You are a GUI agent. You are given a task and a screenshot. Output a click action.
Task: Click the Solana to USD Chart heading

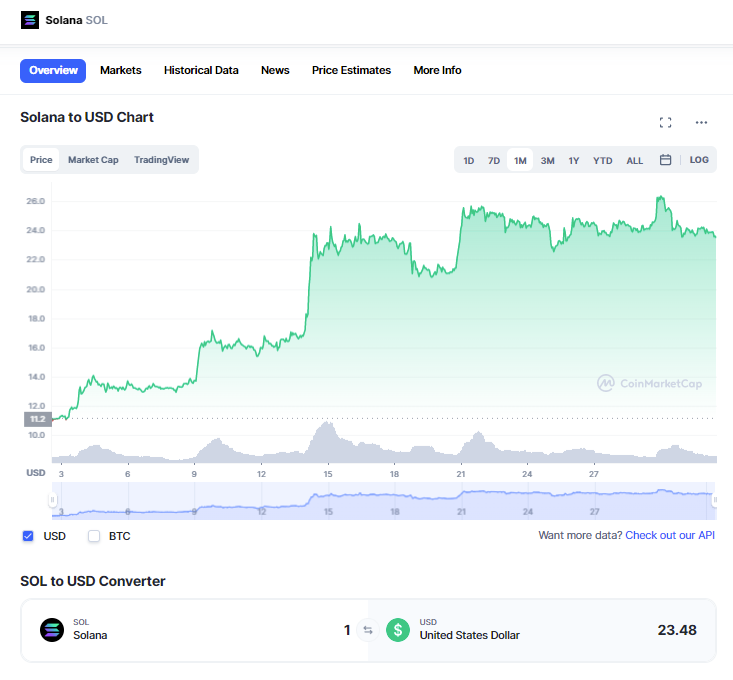pyautogui.click(x=86, y=117)
